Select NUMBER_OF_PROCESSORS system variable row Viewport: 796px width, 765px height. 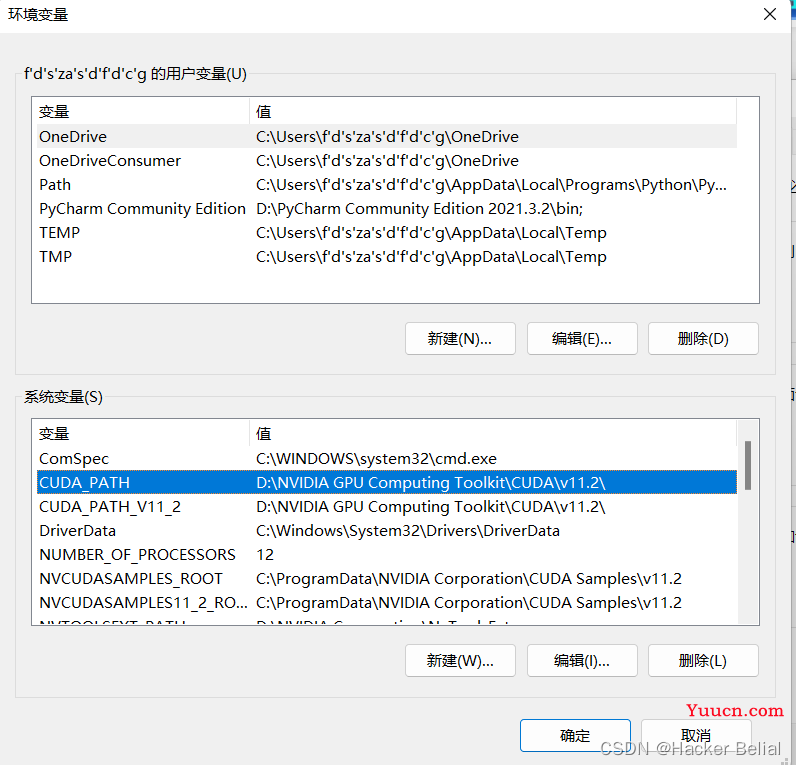coord(387,554)
